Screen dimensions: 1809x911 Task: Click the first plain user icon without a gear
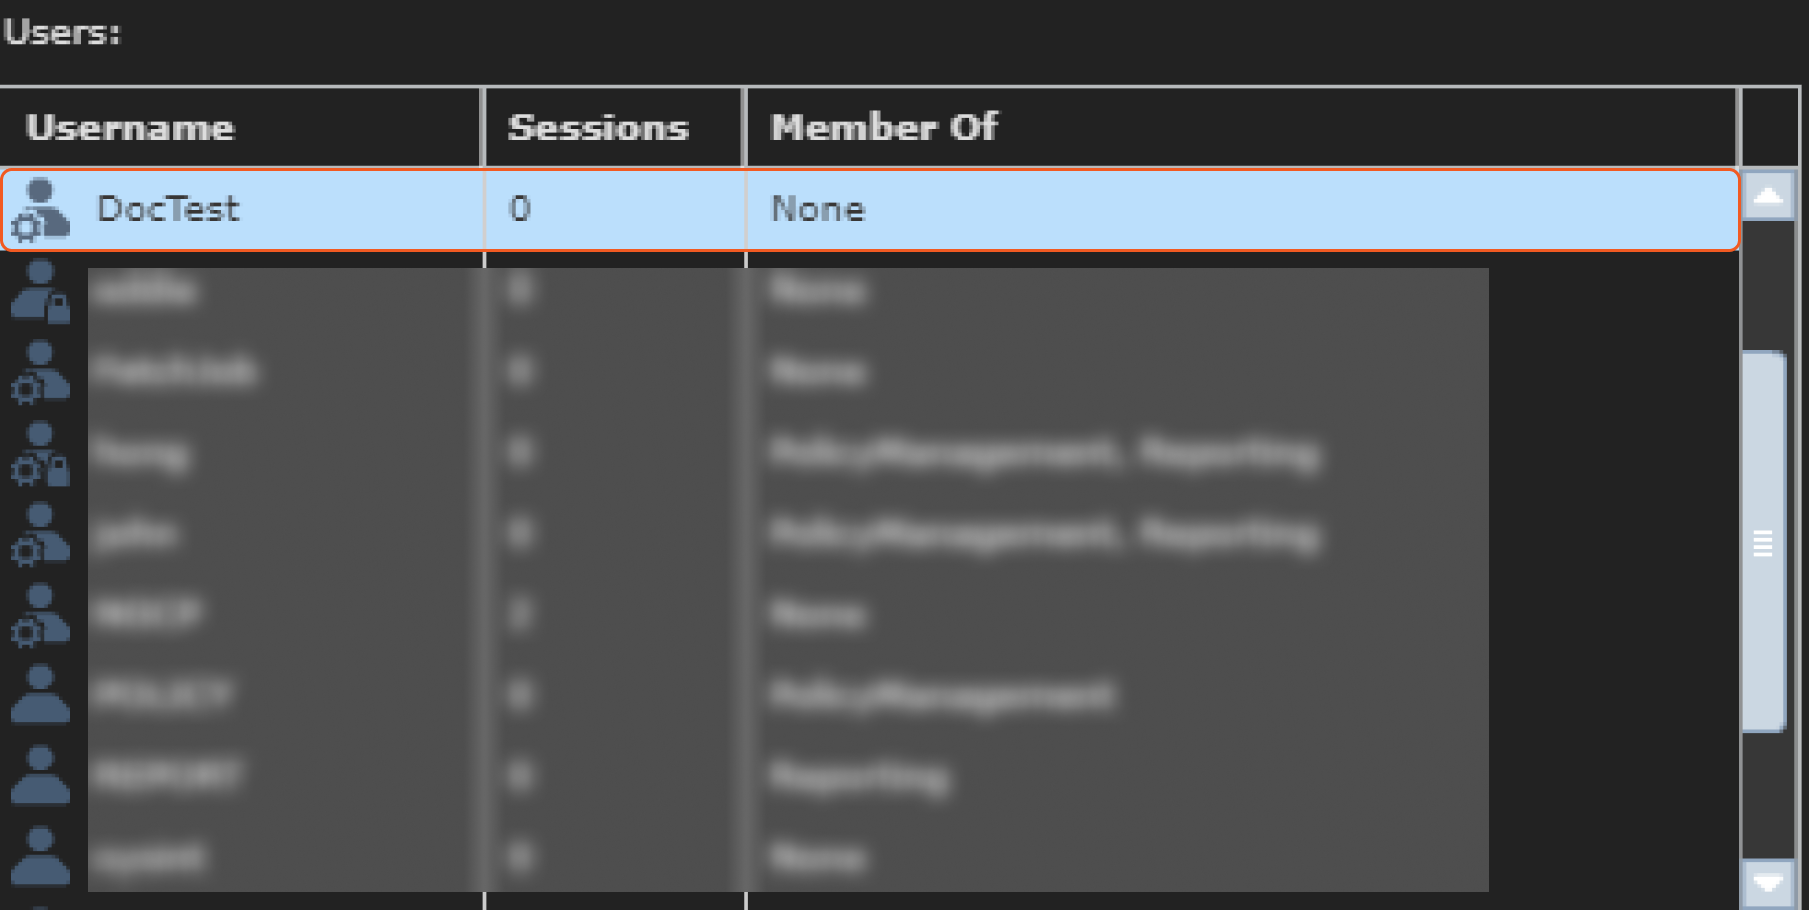coord(41,694)
